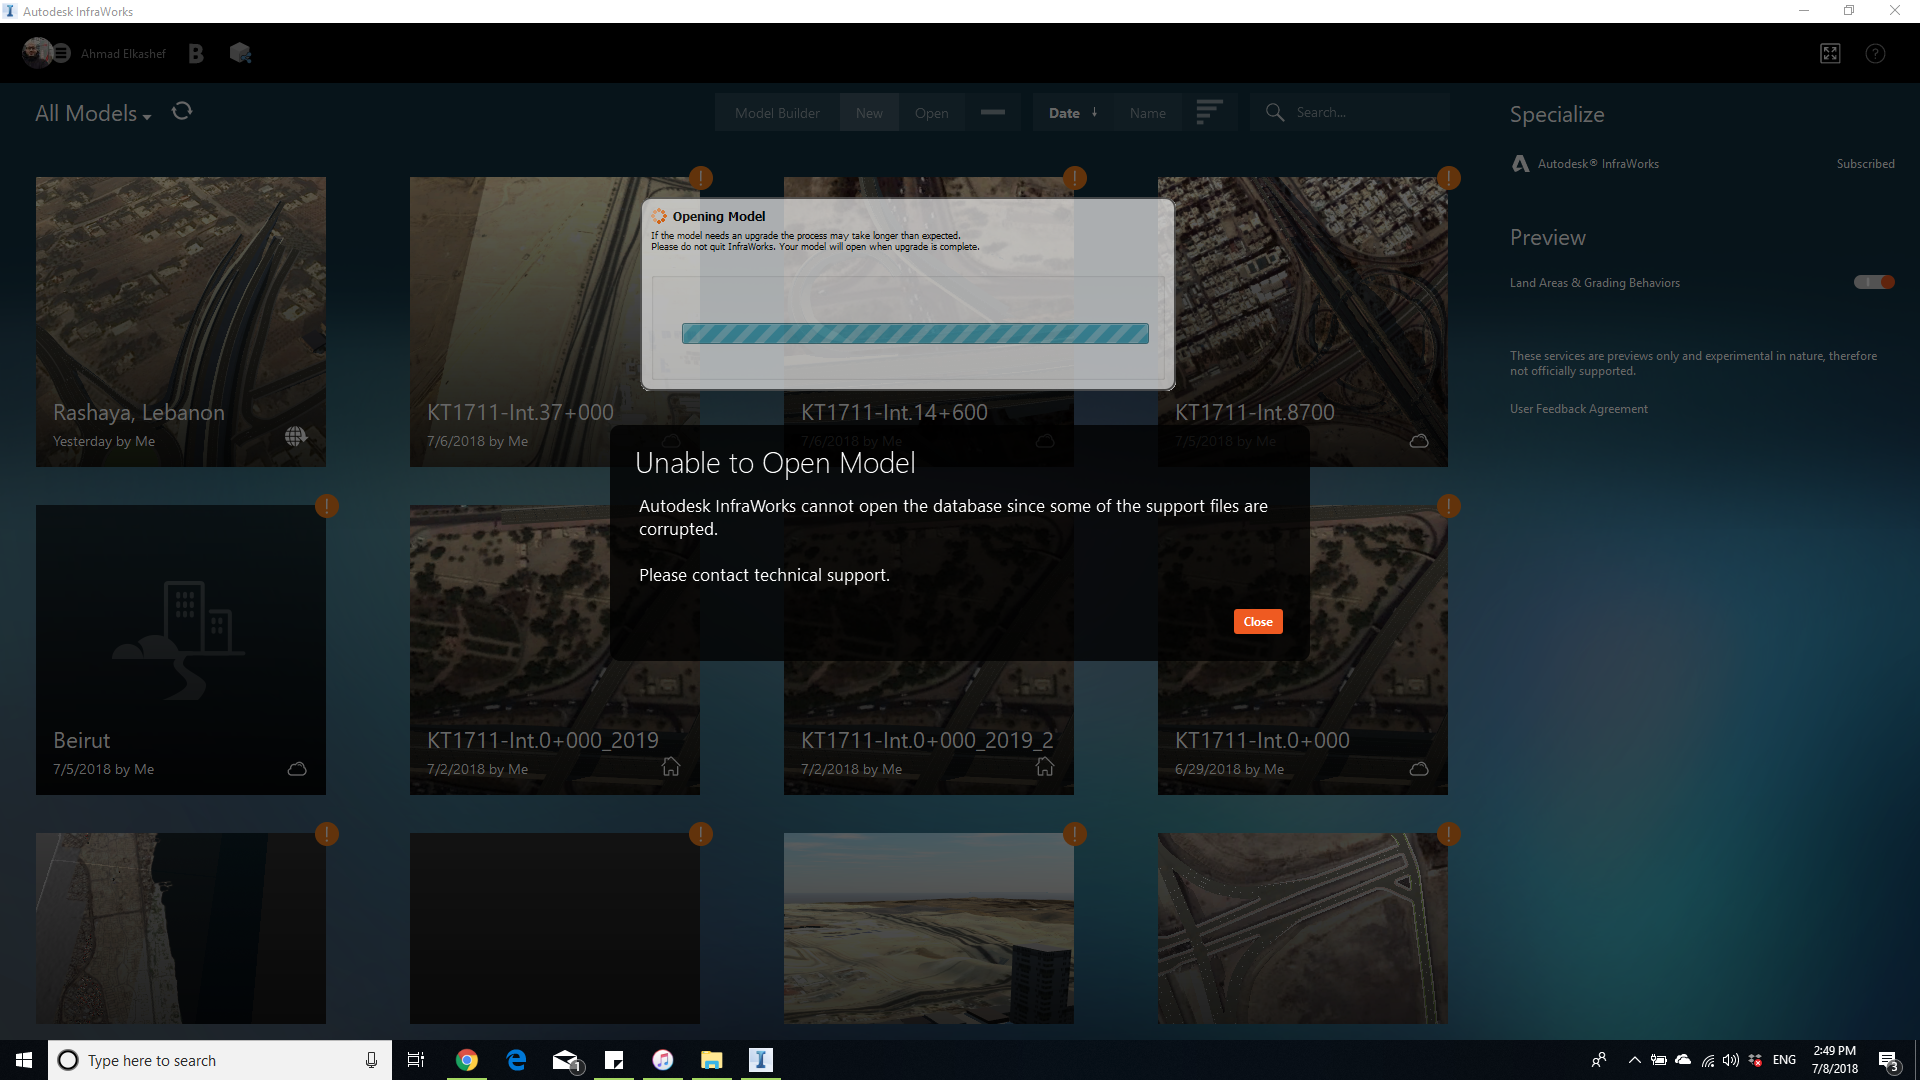Click the Opening Model progress bar
The image size is (1920, 1080).
(x=914, y=333)
